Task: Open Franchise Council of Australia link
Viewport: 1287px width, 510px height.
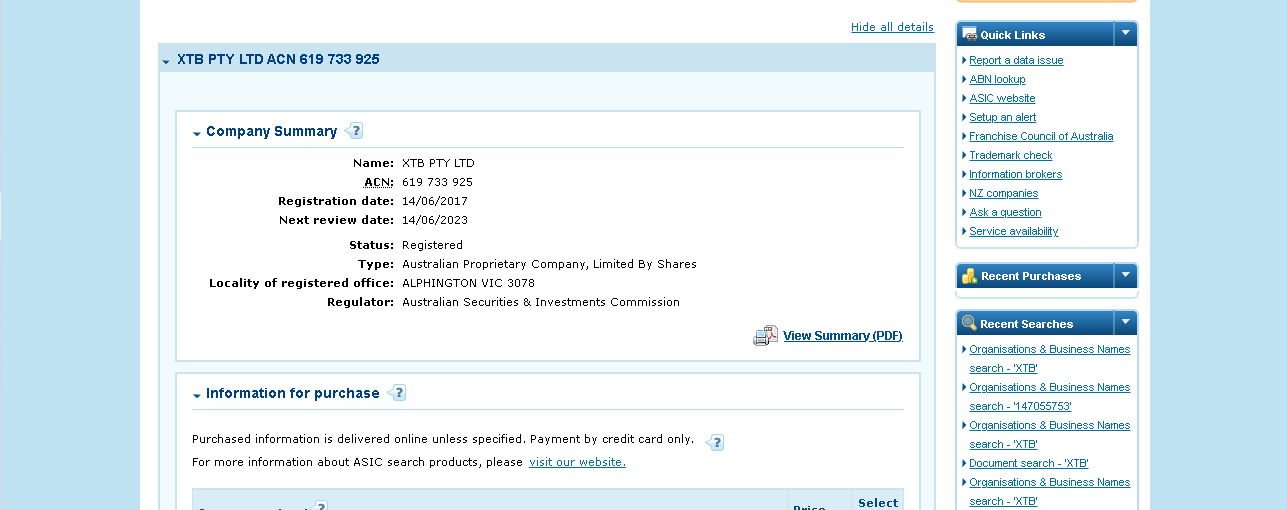Action: [1041, 136]
